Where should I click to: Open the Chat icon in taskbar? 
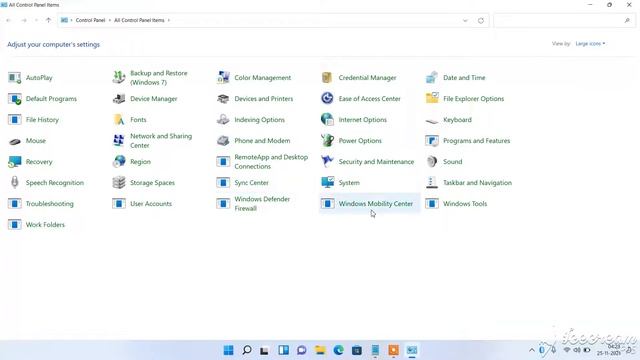(302, 350)
